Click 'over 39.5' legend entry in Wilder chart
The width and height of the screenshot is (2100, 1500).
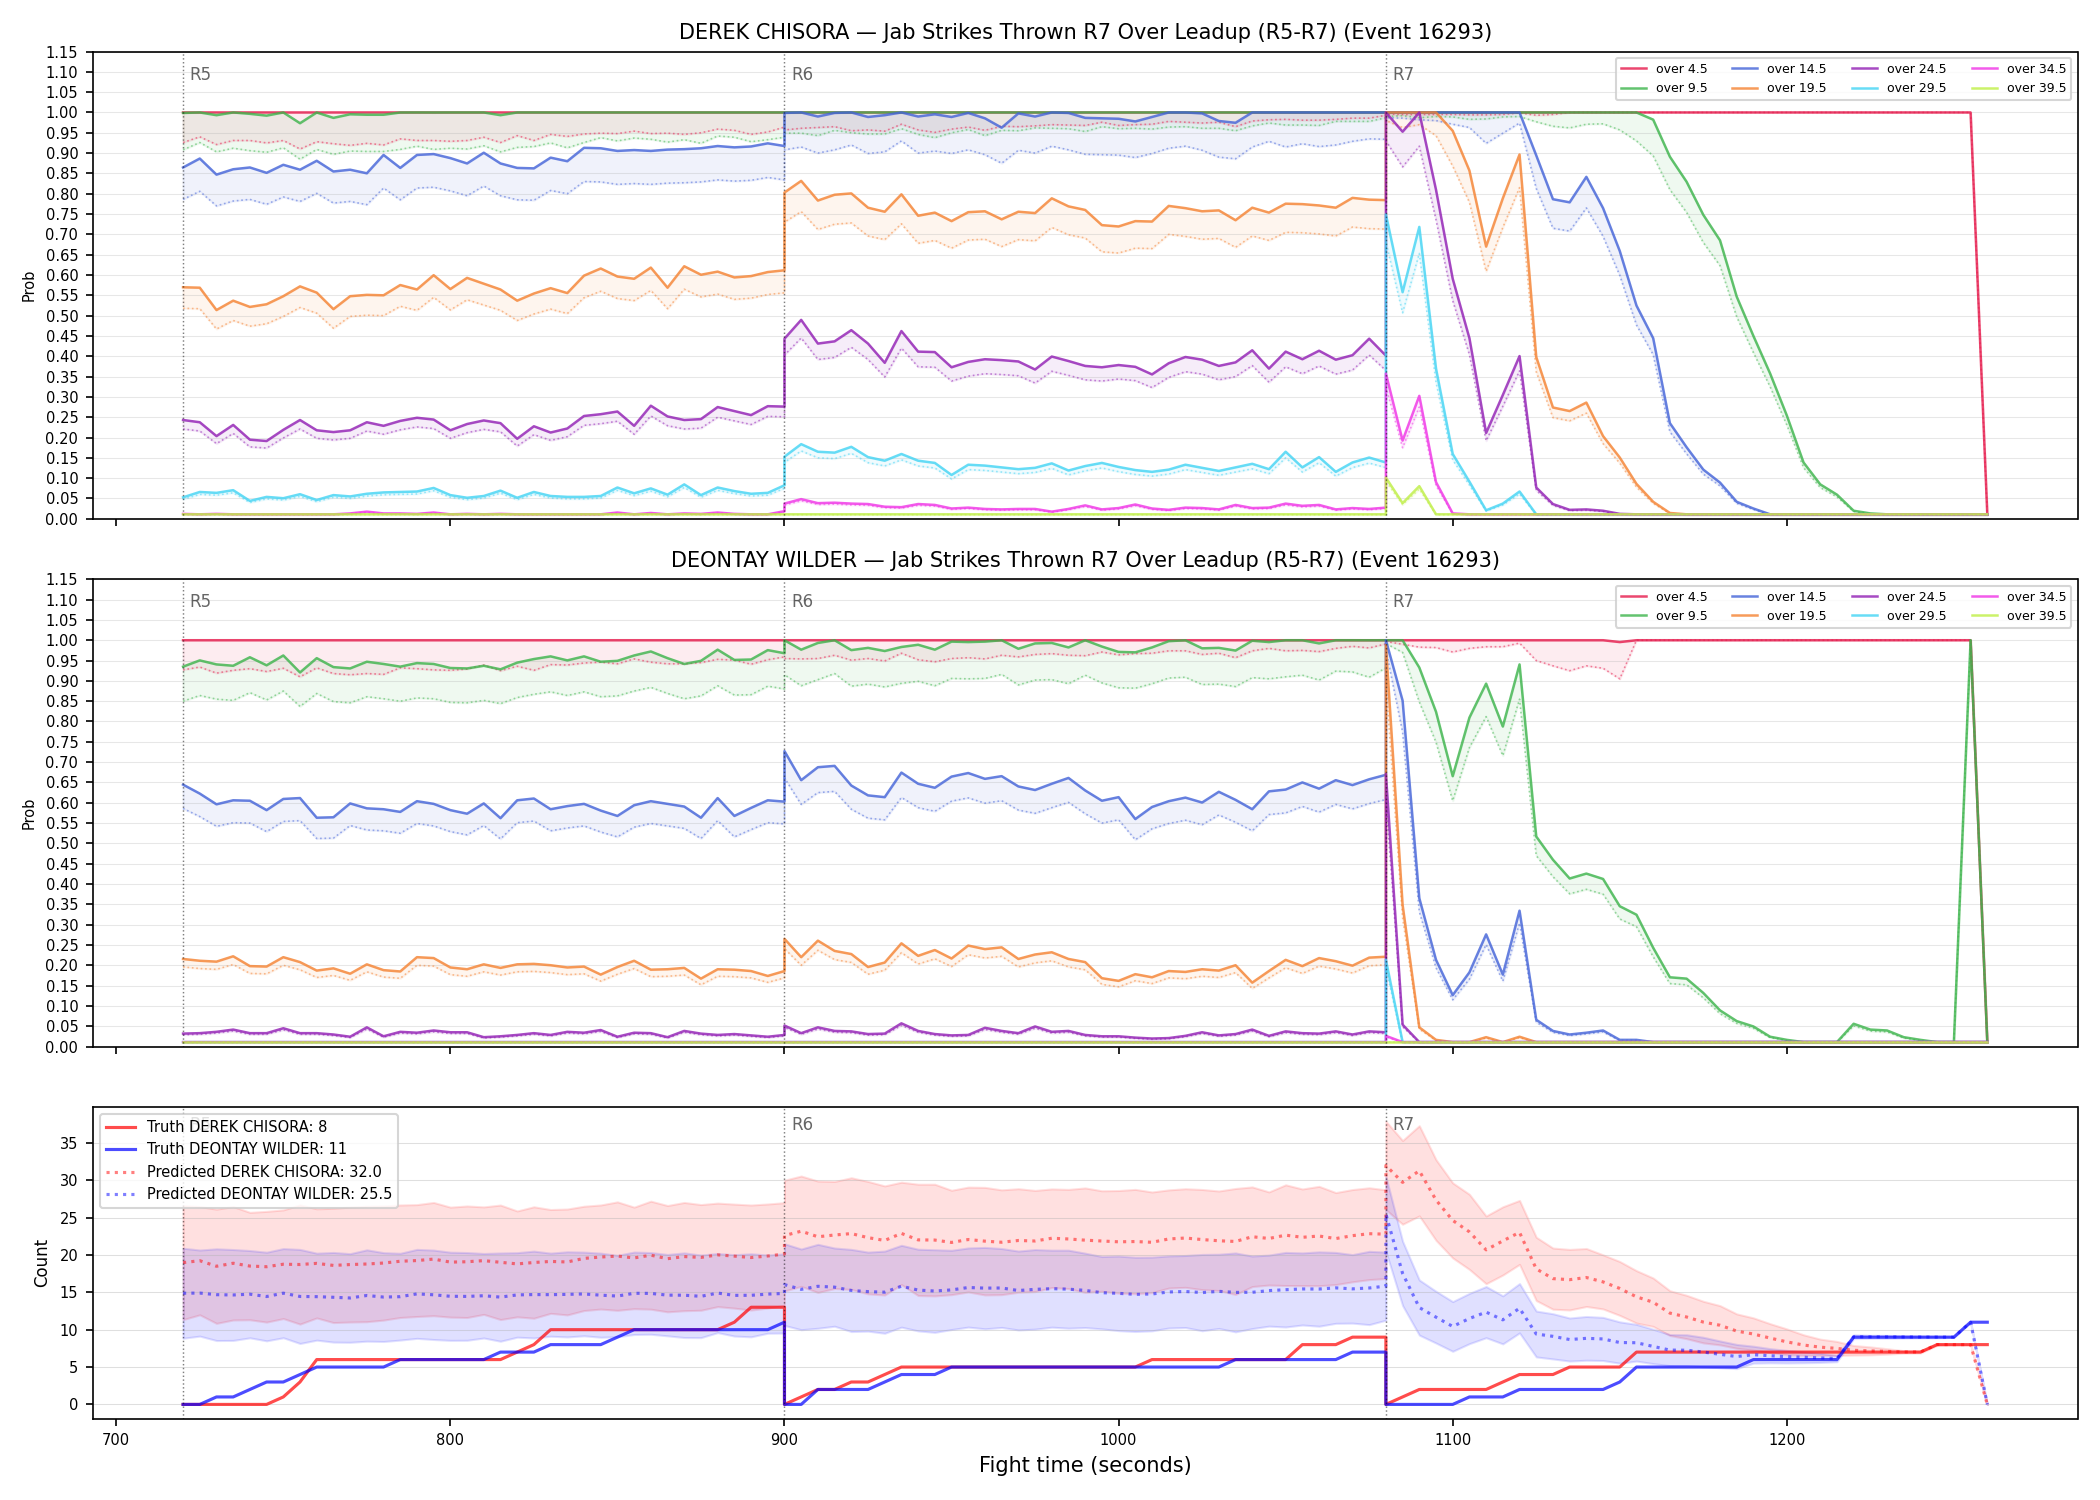[x=2019, y=616]
